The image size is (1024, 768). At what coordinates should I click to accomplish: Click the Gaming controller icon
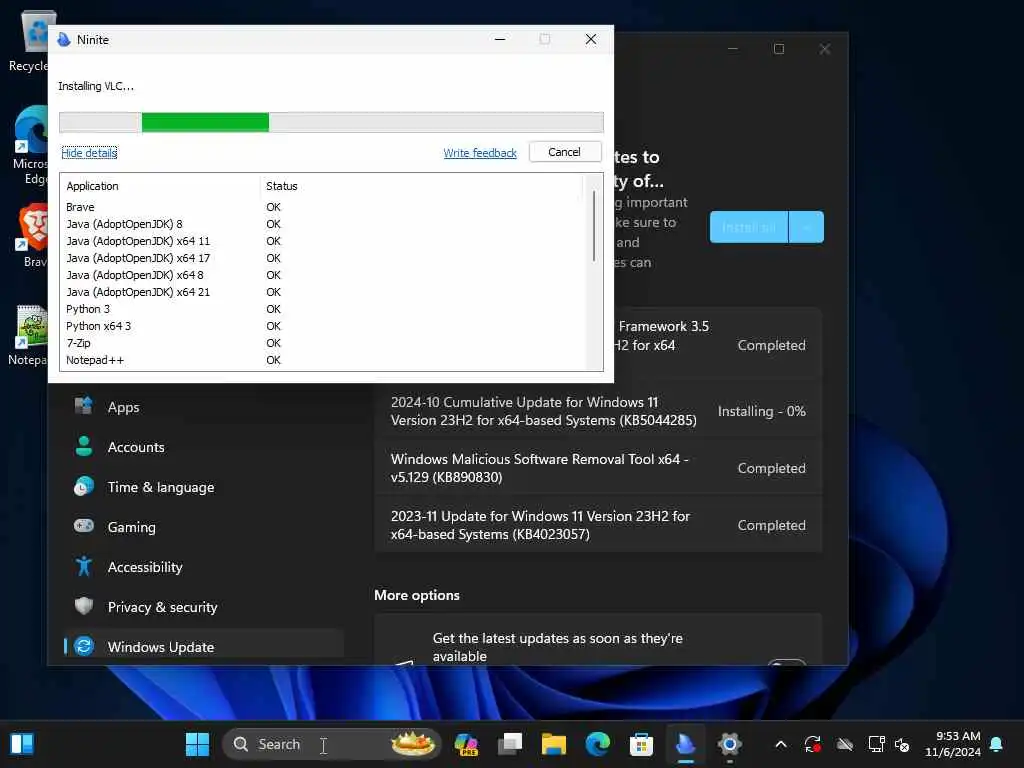[84, 526]
